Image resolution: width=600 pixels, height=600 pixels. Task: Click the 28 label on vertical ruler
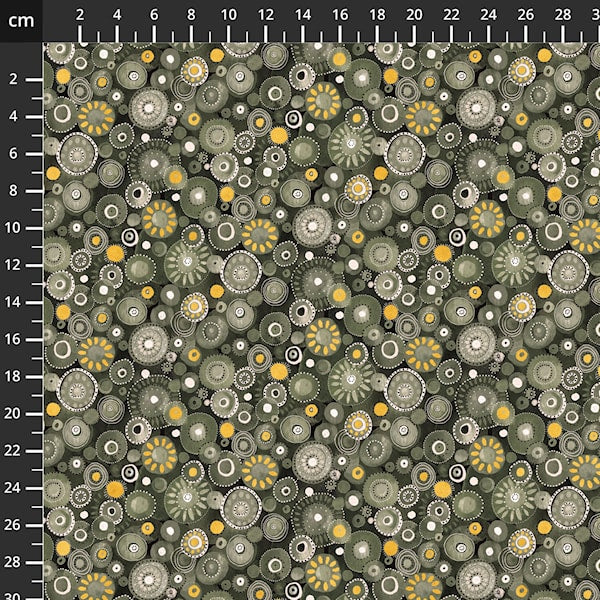(12, 562)
